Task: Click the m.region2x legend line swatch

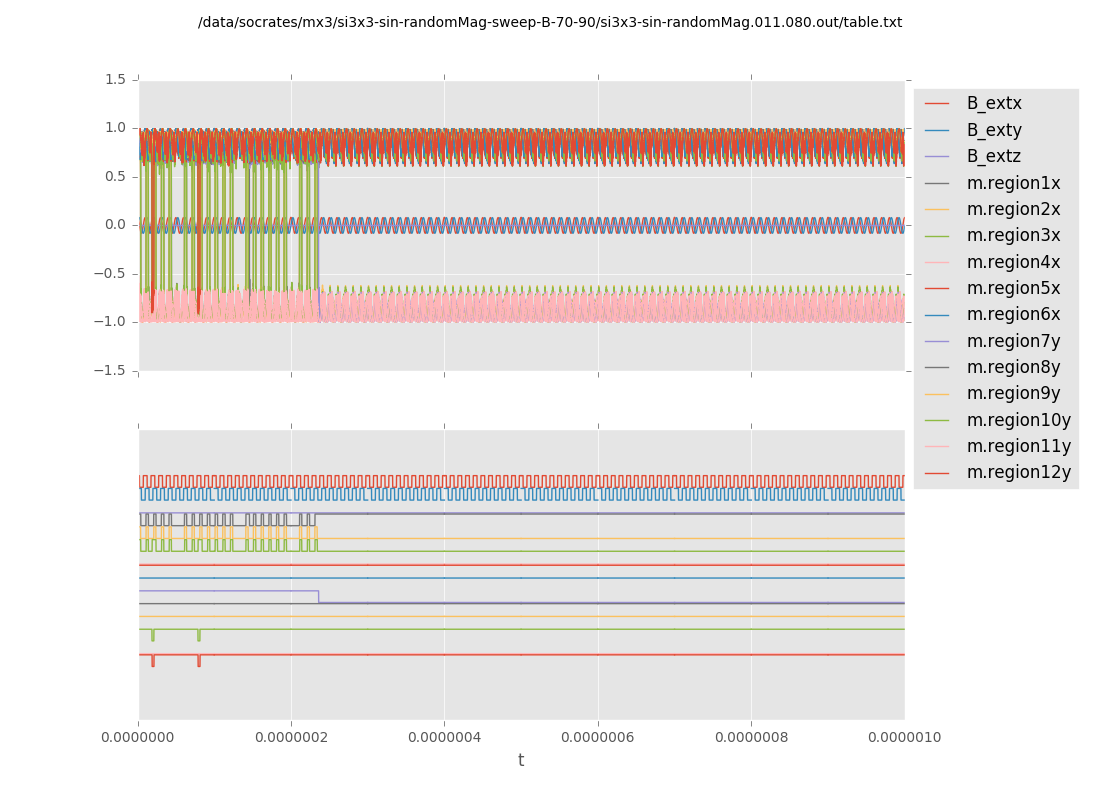Action: [937, 209]
